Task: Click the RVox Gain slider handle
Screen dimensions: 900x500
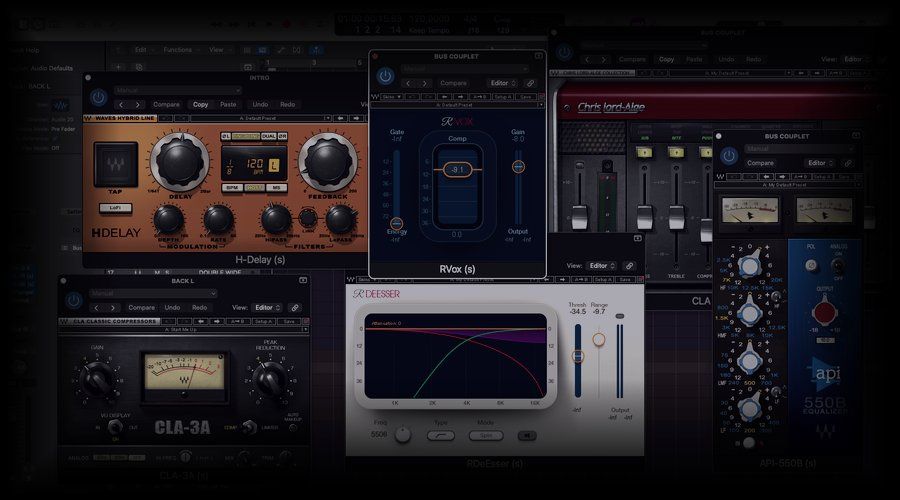Action: [x=518, y=166]
